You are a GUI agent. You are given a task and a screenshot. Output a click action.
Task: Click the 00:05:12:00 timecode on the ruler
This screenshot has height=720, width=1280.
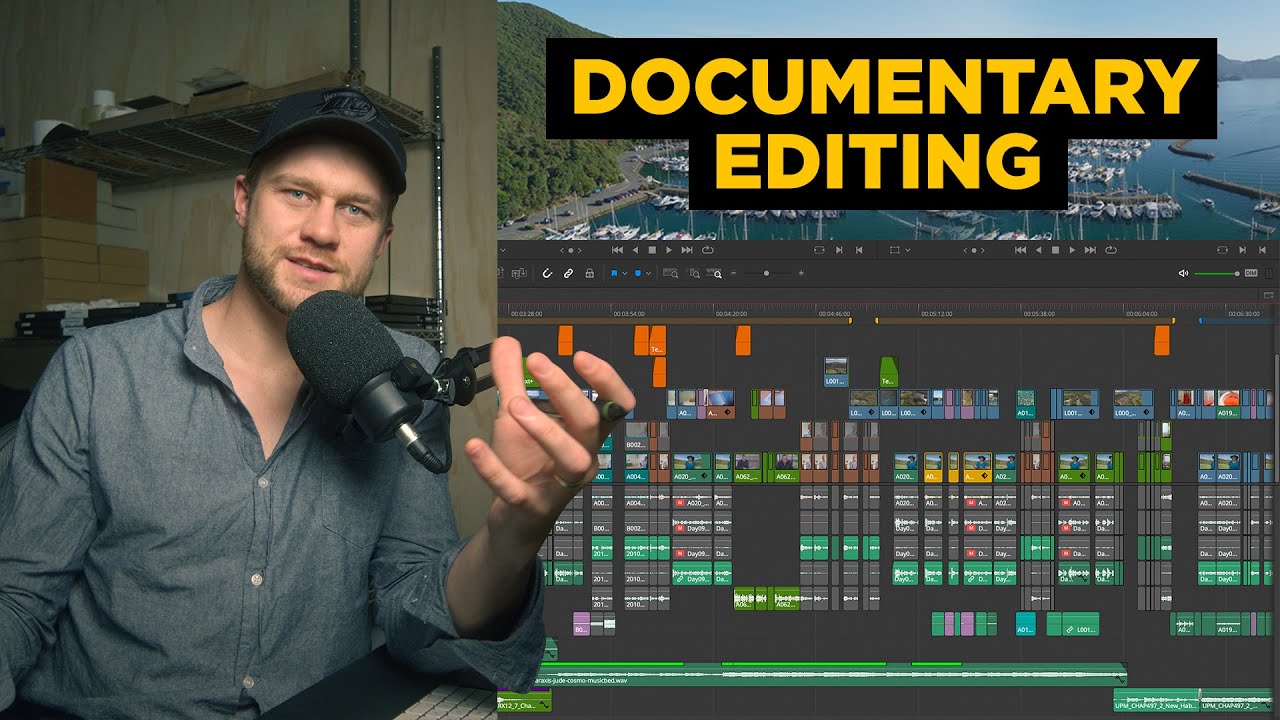[936, 313]
